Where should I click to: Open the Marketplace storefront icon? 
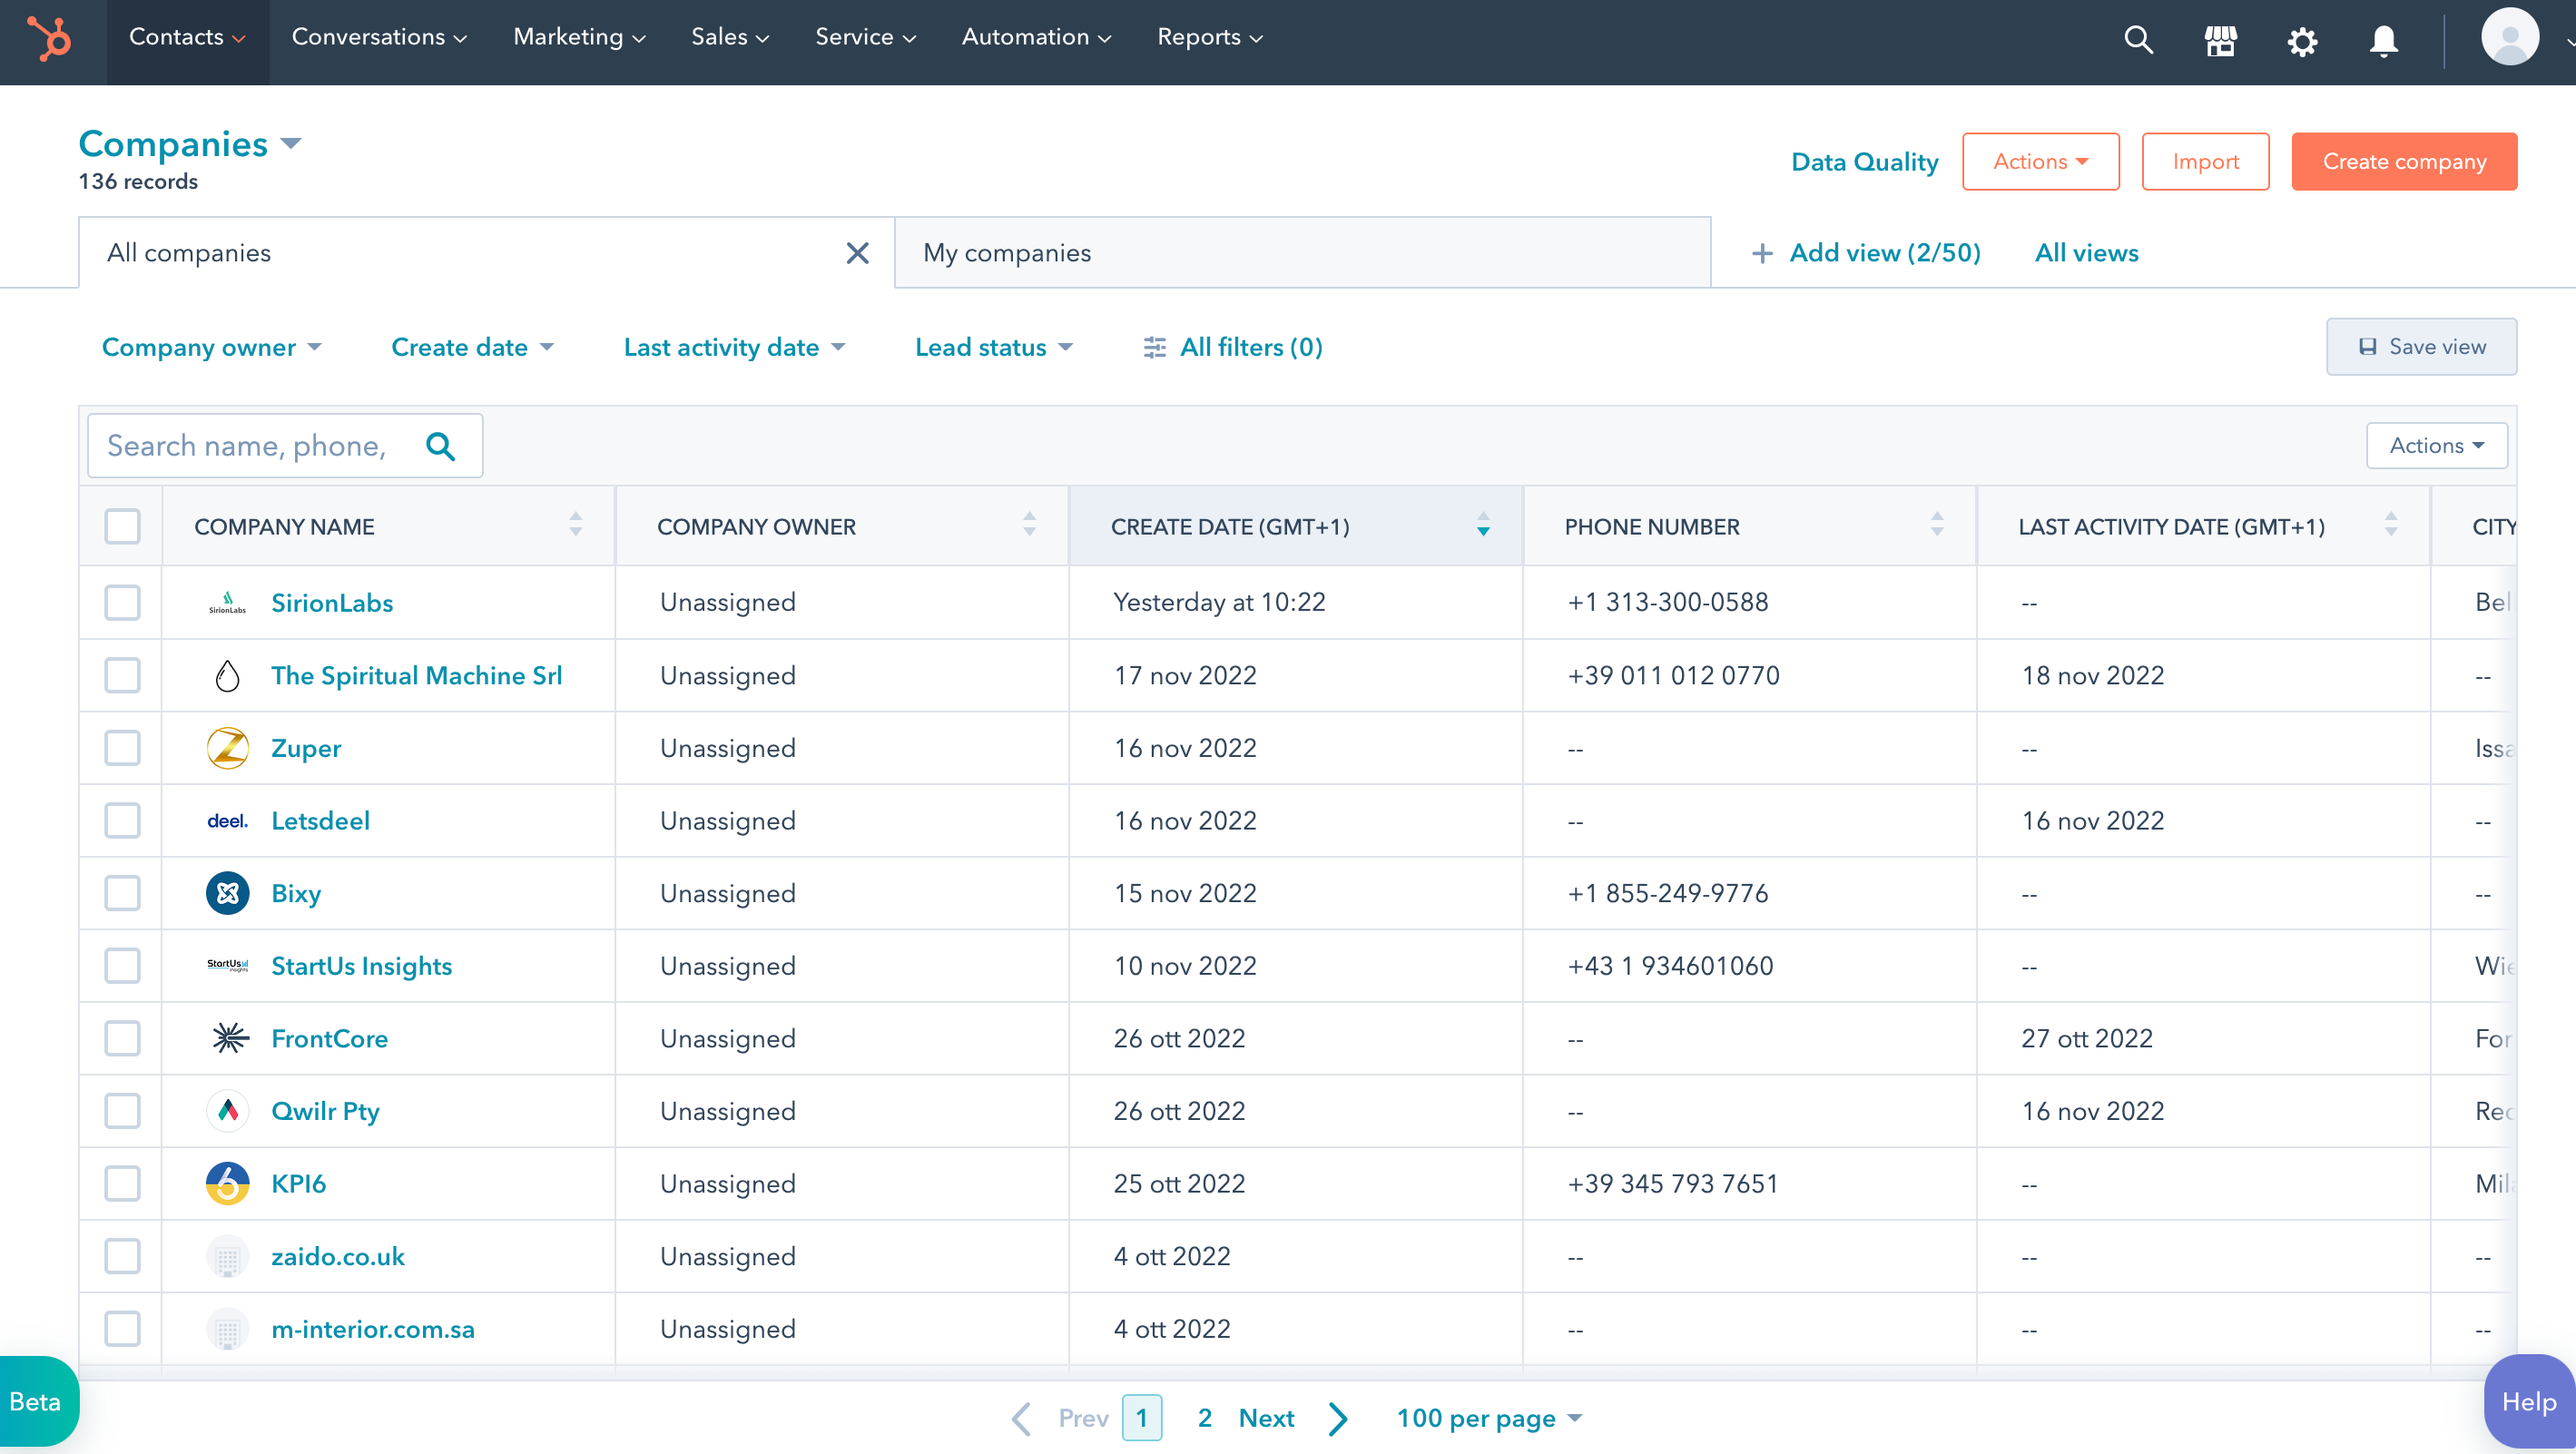pyautogui.click(x=2220, y=40)
